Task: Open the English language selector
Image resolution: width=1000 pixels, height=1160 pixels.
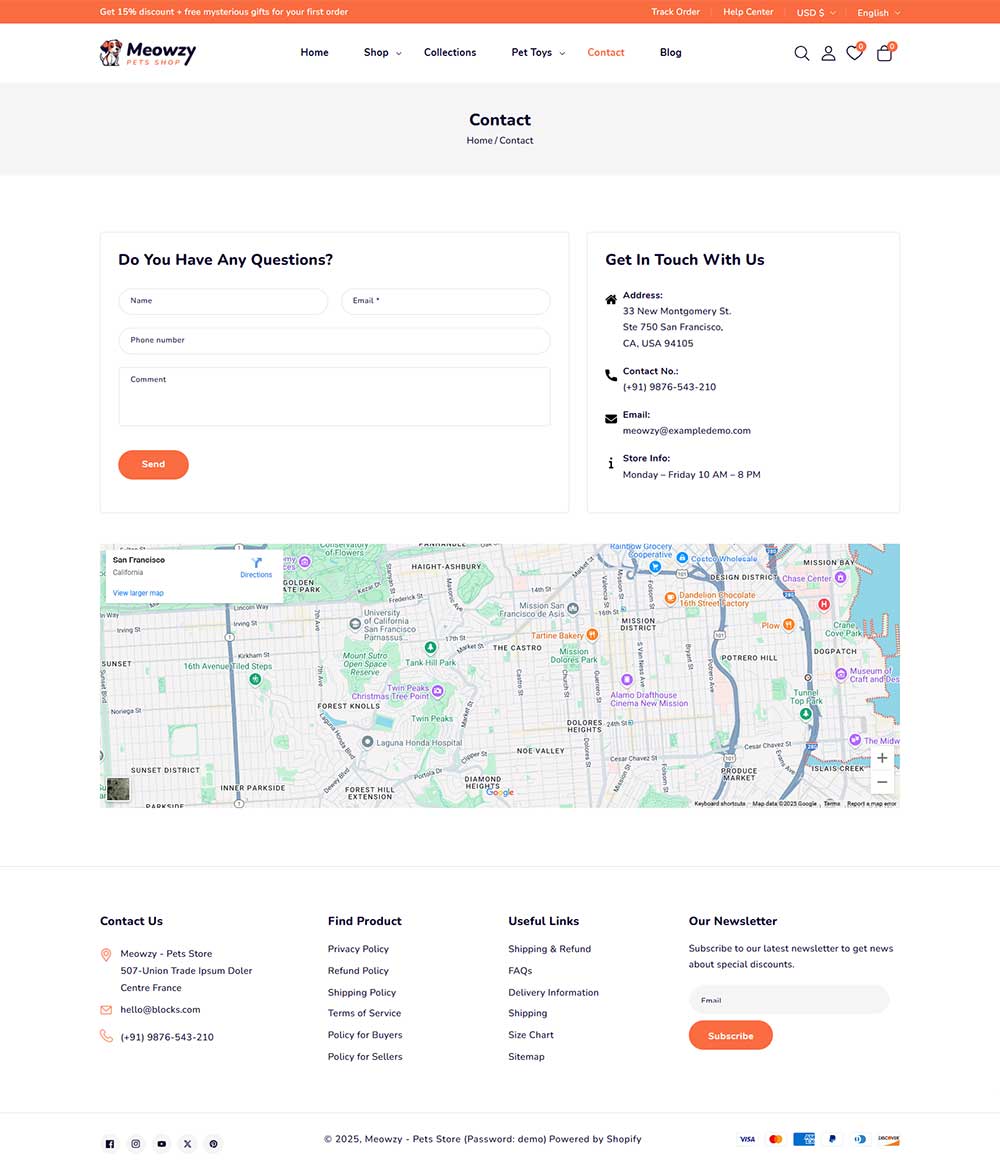Action: point(874,12)
